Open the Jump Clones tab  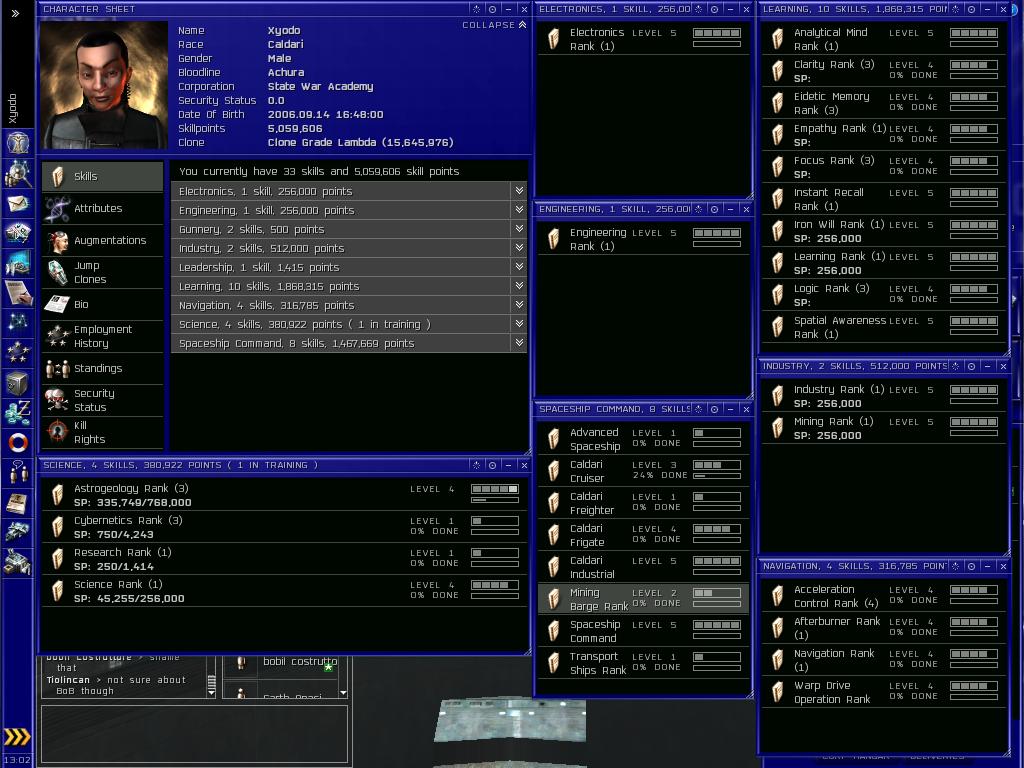(x=103, y=272)
